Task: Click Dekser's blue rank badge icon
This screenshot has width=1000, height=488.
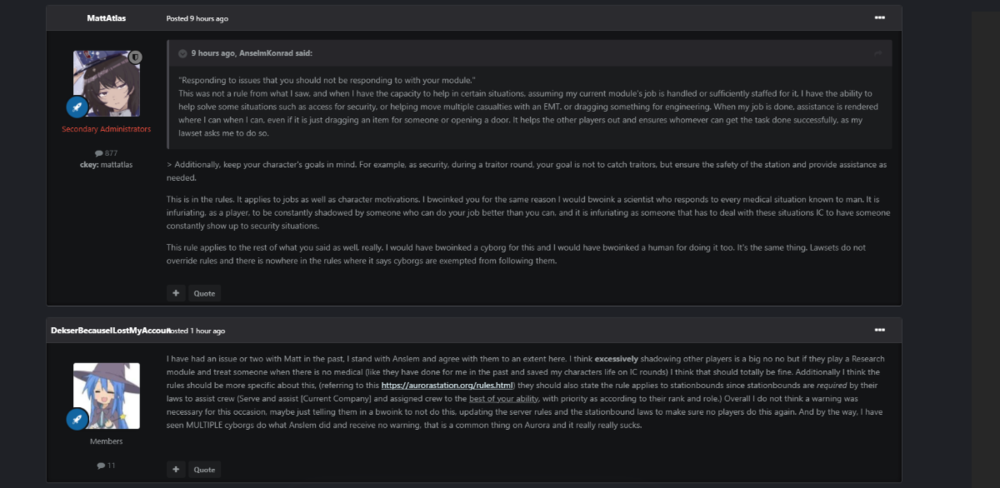Action: coord(77,418)
